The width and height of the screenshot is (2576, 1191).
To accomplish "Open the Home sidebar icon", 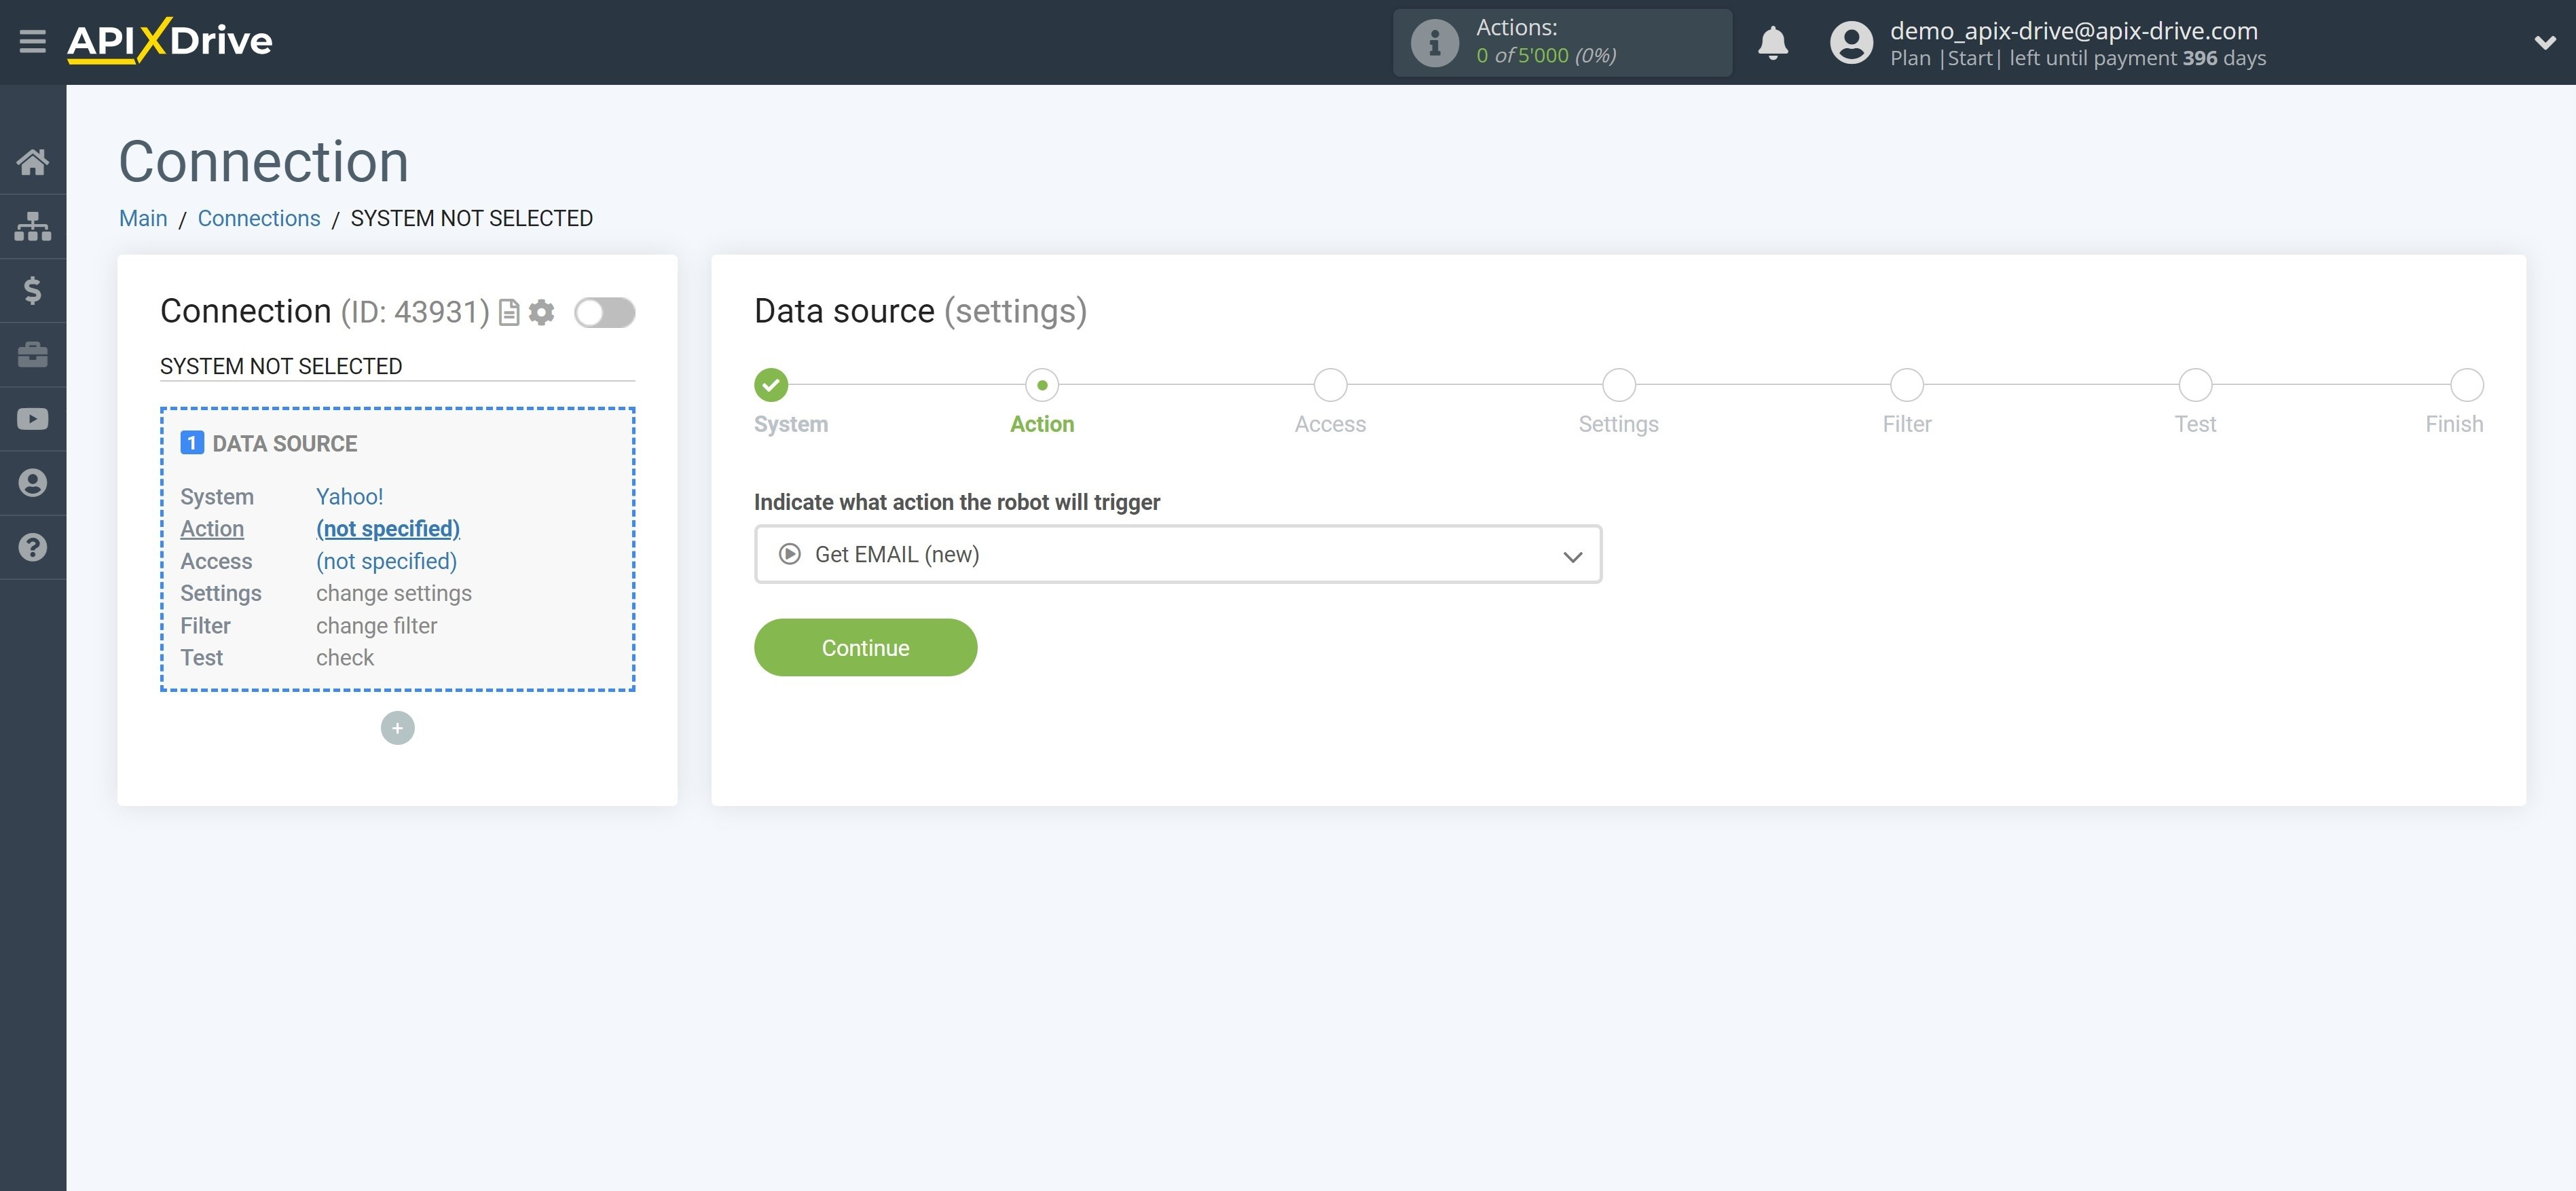I will [x=33, y=161].
